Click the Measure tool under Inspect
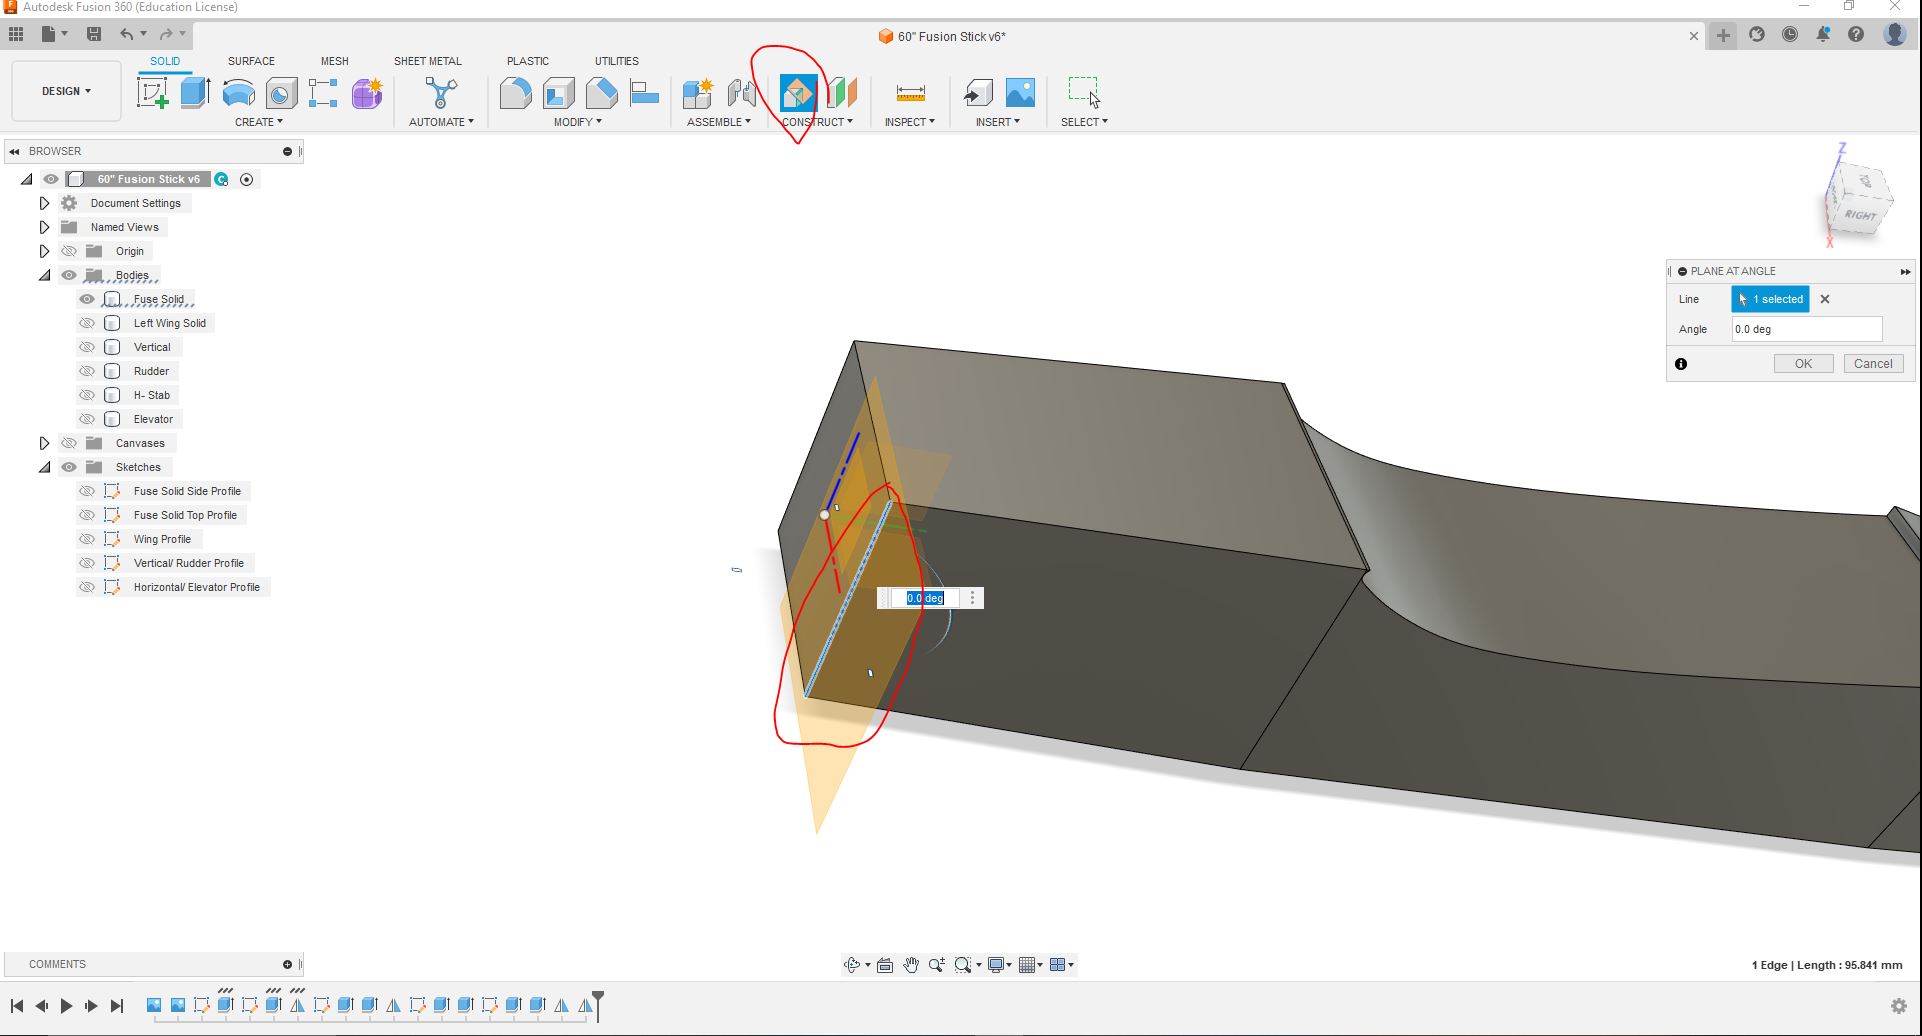The height and width of the screenshot is (1036, 1922). click(x=910, y=93)
